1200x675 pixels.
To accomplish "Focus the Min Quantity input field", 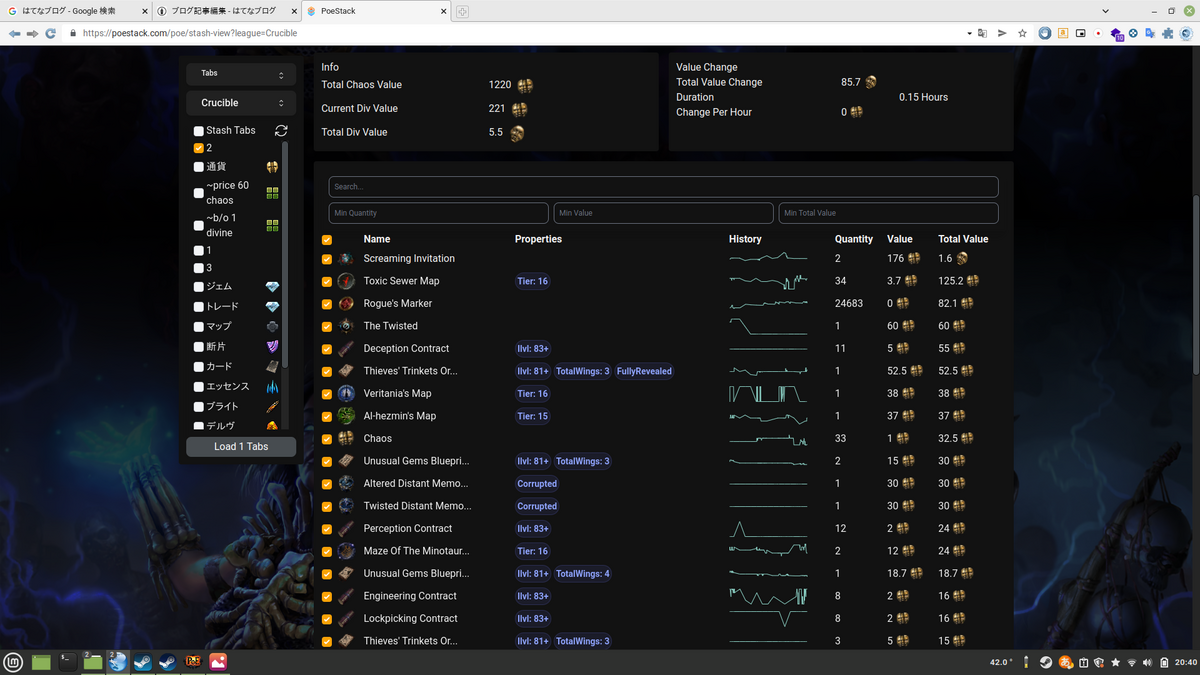I will pyautogui.click(x=439, y=213).
